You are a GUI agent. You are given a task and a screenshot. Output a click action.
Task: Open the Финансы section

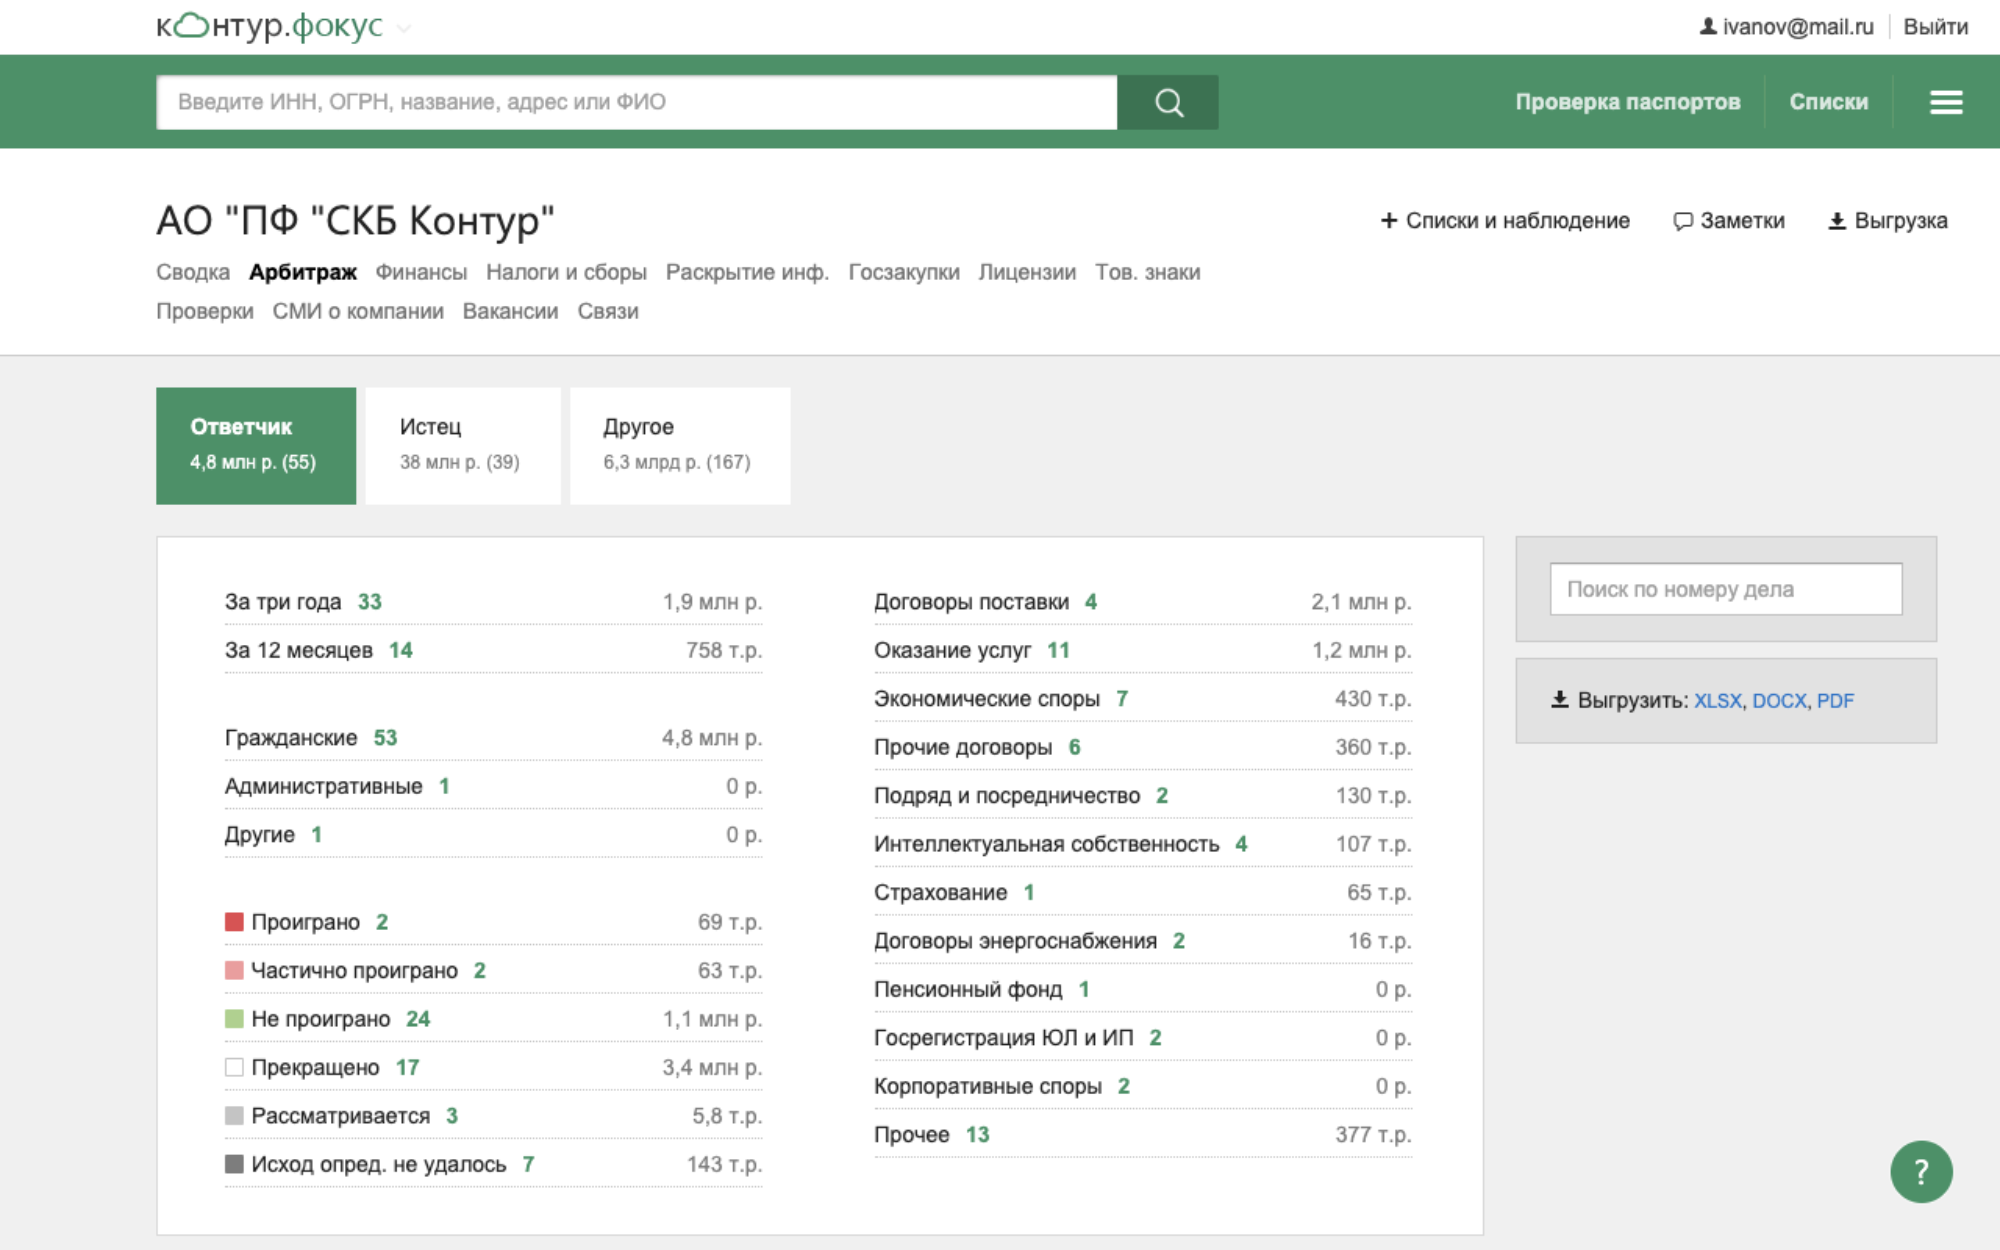[x=421, y=272]
